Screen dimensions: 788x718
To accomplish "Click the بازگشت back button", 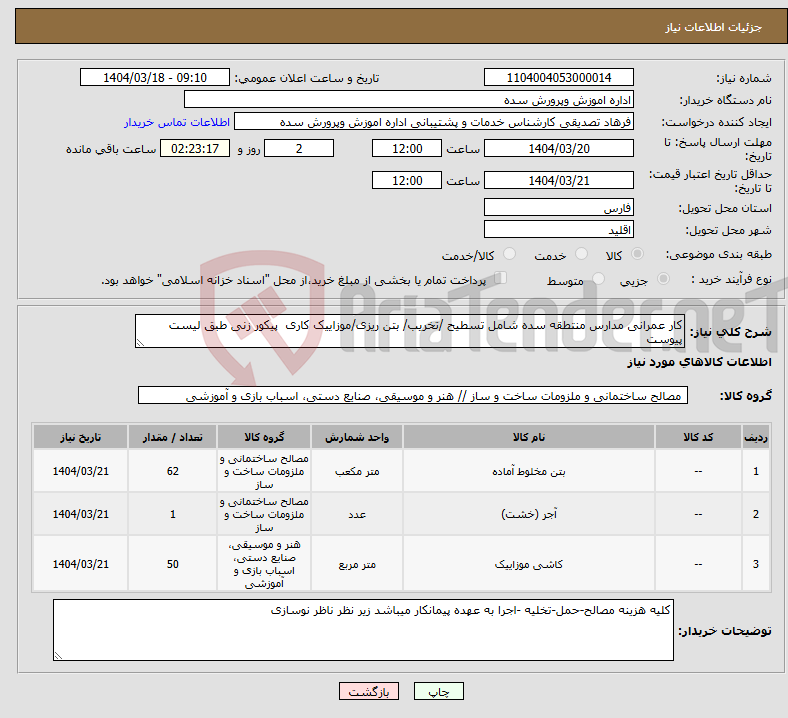I will click(x=369, y=691).
